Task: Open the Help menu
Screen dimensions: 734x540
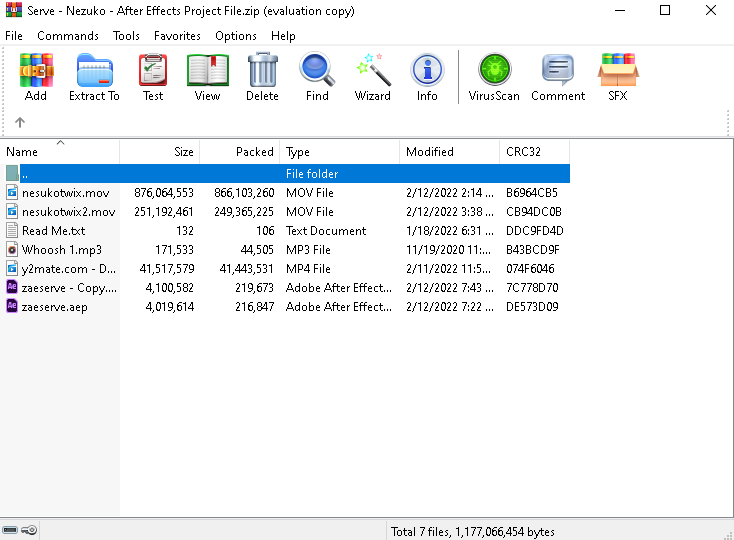Action: pos(283,36)
